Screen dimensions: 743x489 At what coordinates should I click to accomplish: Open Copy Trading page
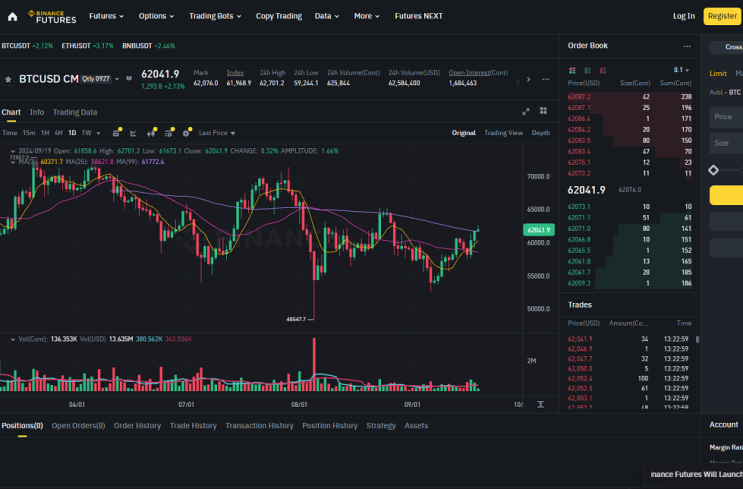pyautogui.click(x=279, y=16)
